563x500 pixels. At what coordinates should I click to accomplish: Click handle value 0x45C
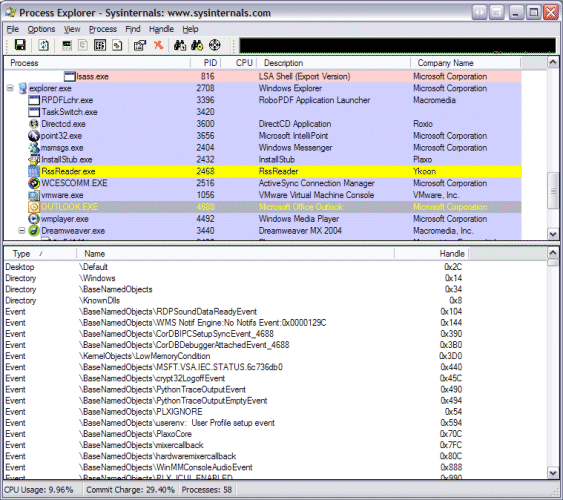pos(451,378)
